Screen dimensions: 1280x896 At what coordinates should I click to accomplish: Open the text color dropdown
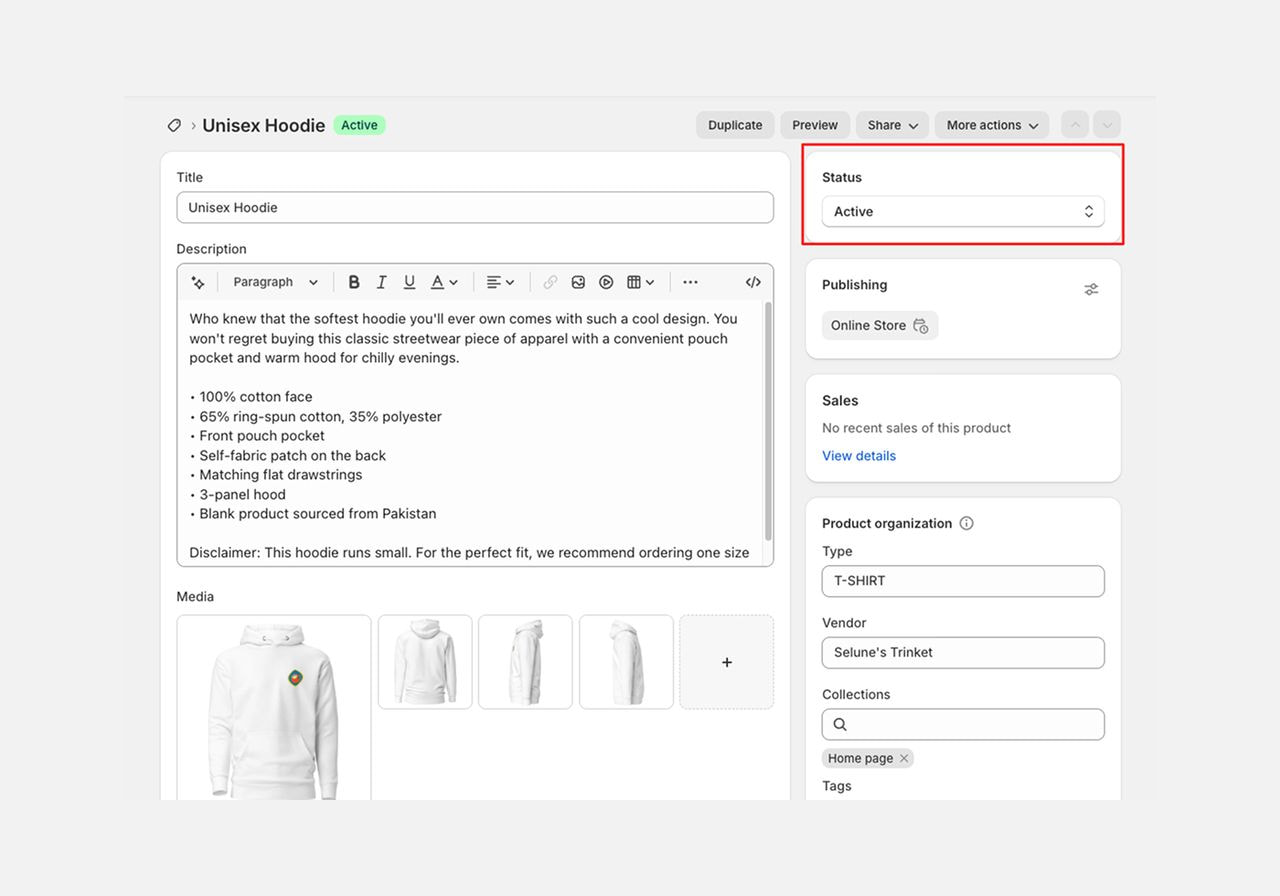444,283
